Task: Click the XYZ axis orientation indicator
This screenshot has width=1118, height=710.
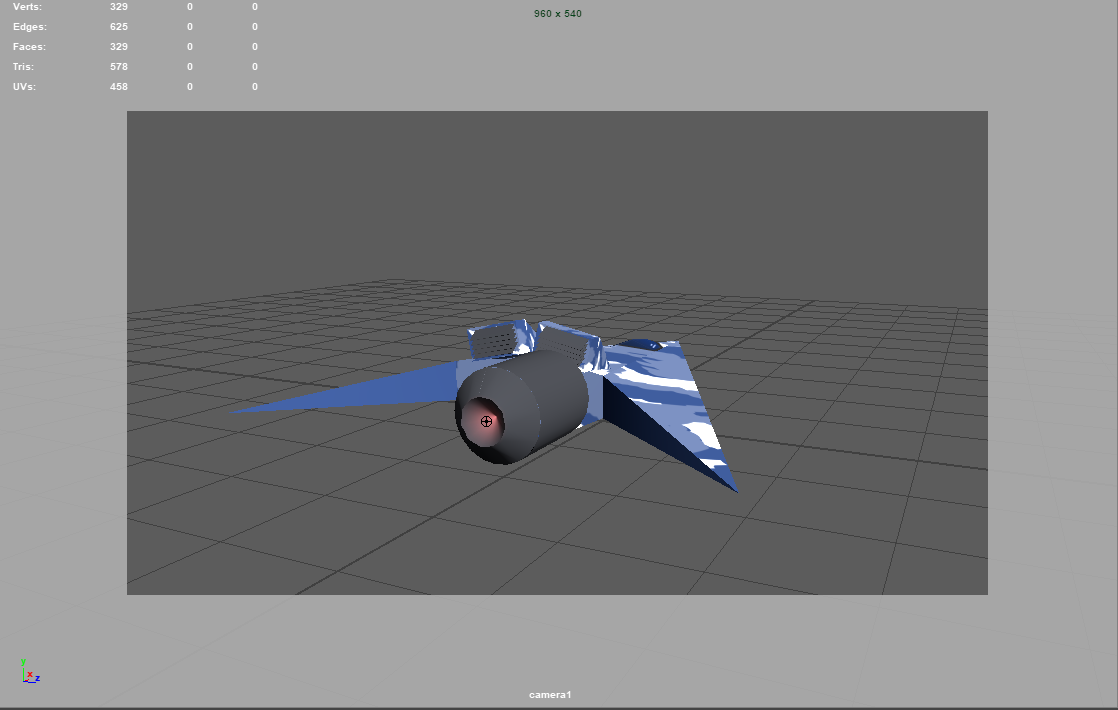Action: click(x=30, y=672)
